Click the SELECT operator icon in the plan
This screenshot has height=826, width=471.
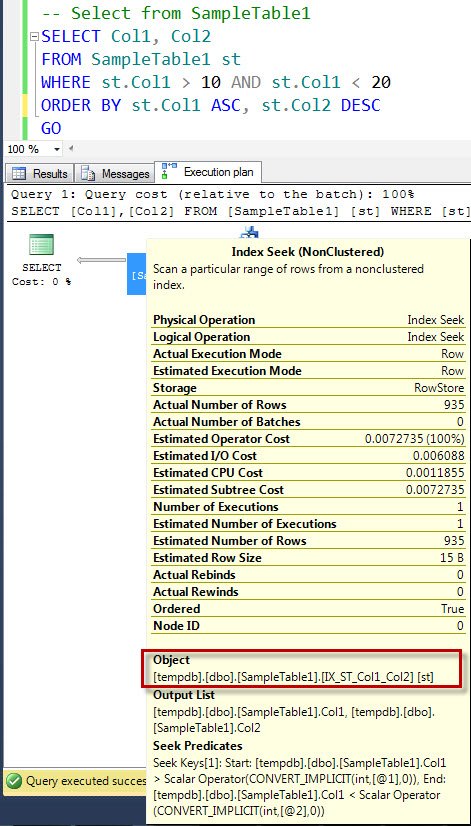click(x=42, y=245)
